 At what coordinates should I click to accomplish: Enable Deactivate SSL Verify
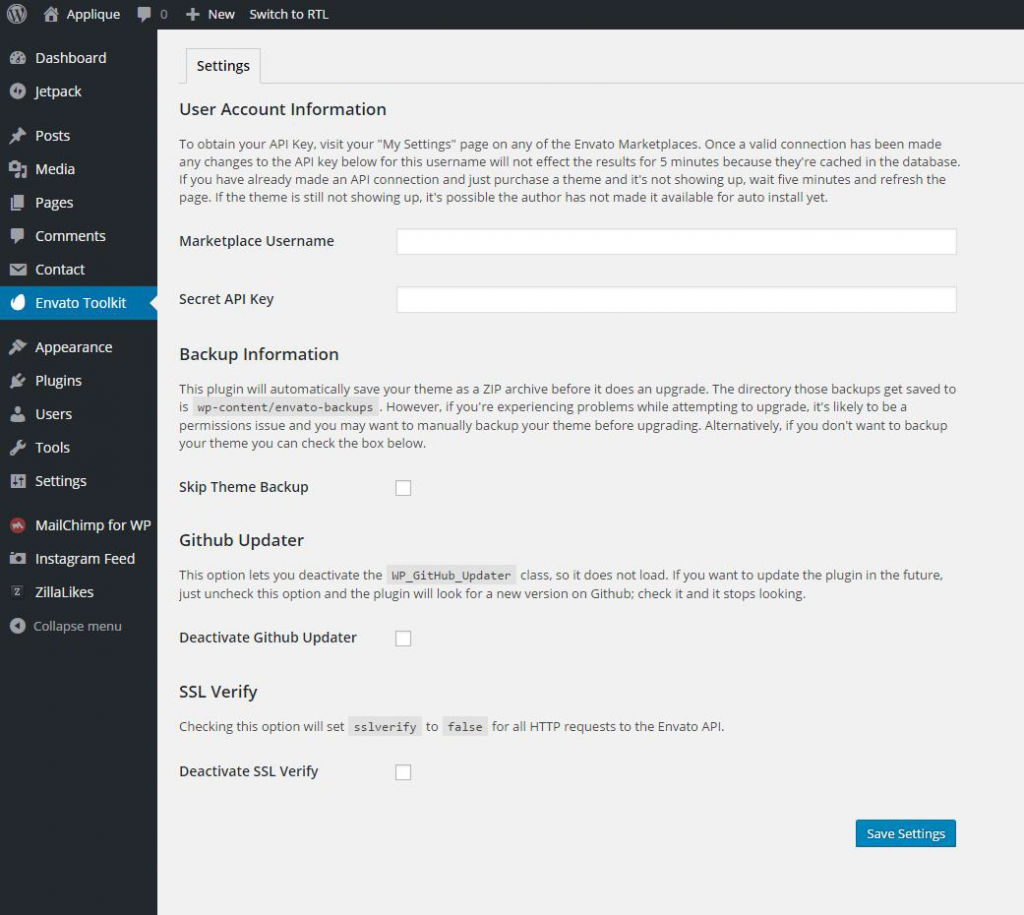(403, 772)
